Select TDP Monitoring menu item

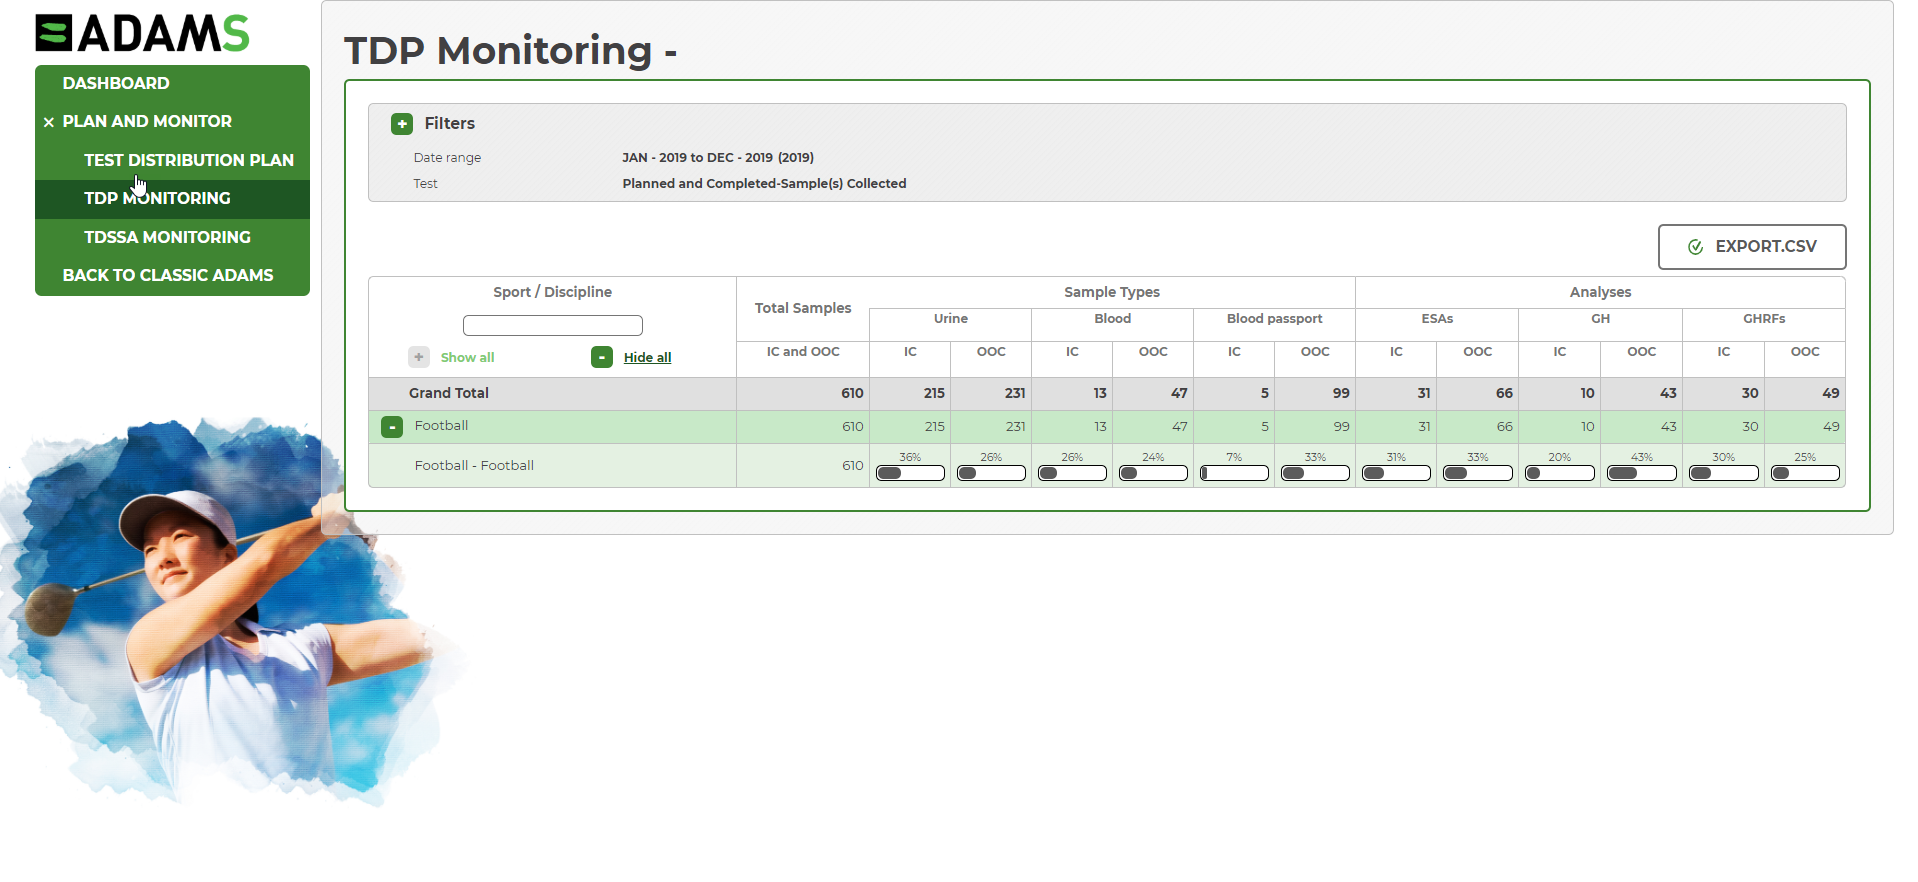pos(157,198)
